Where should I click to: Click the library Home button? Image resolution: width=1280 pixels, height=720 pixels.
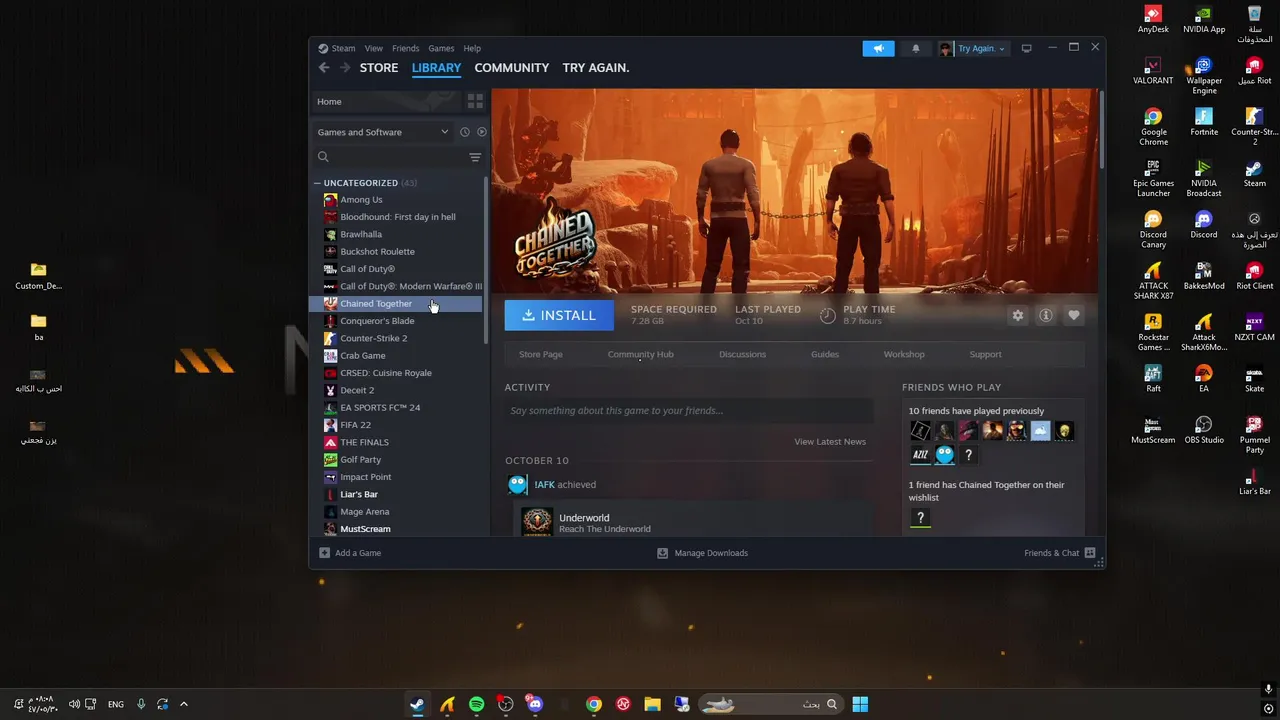(x=387, y=101)
